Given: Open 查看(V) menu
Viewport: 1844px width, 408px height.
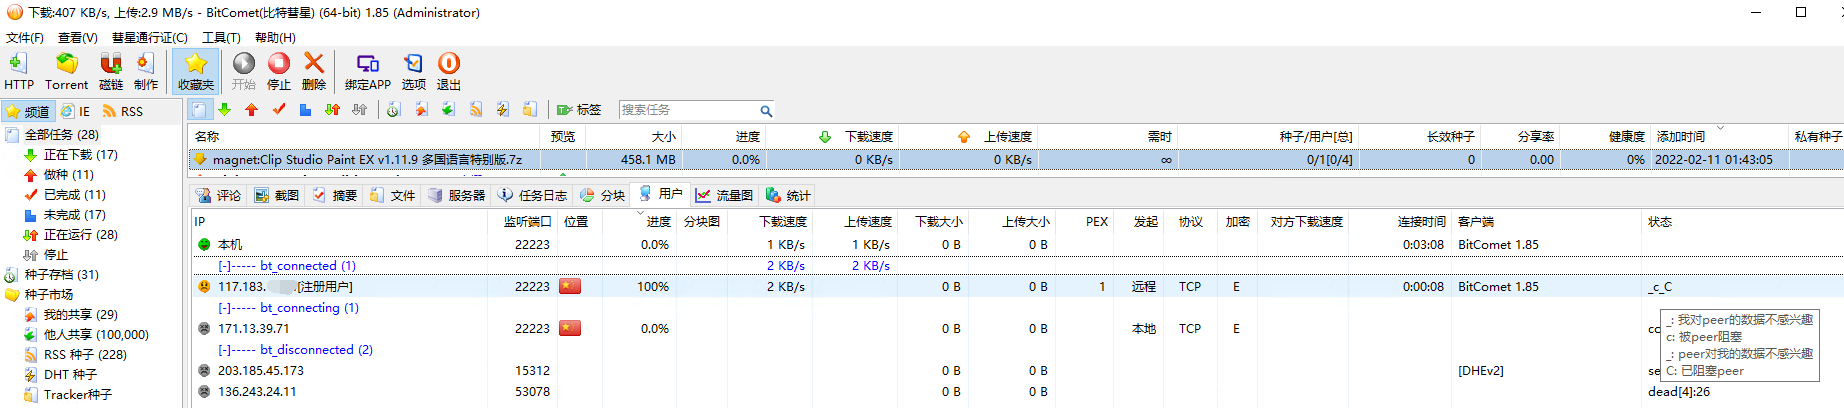Looking at the screenshot, I should 78,37.
